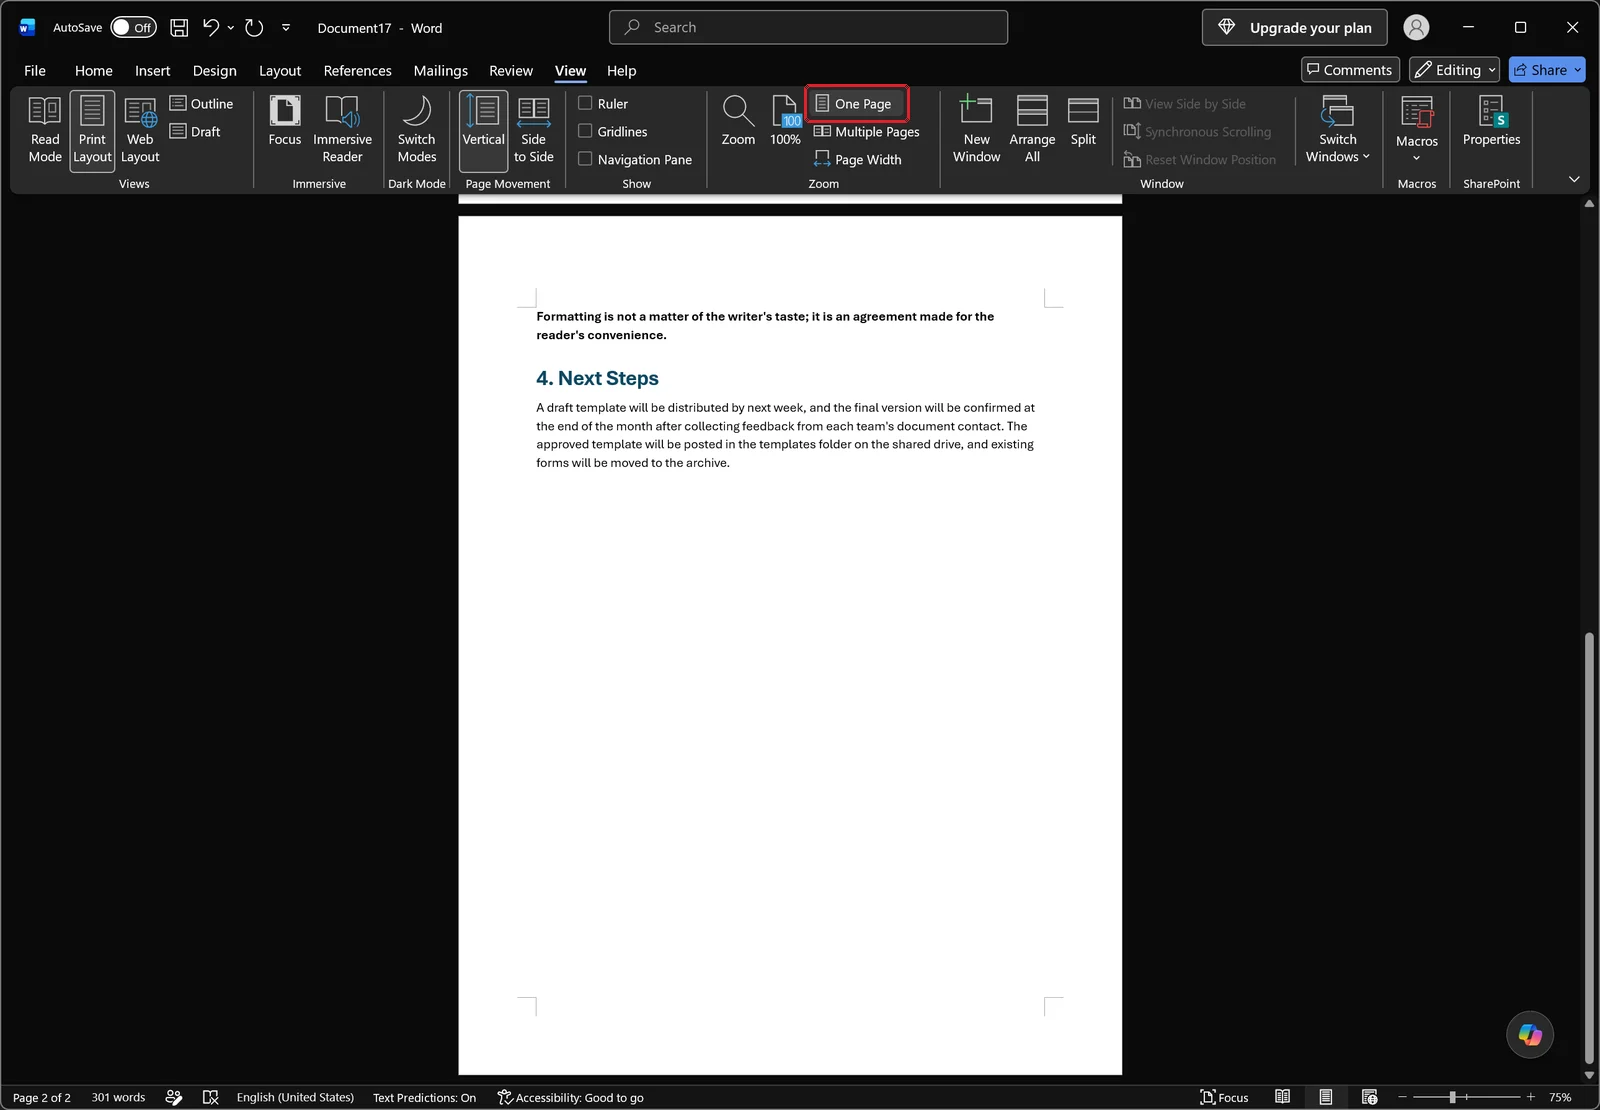Click Print Layout icon in status bar
The width and height of the screenshot is (1600, 1110).
(1325, 1097)
